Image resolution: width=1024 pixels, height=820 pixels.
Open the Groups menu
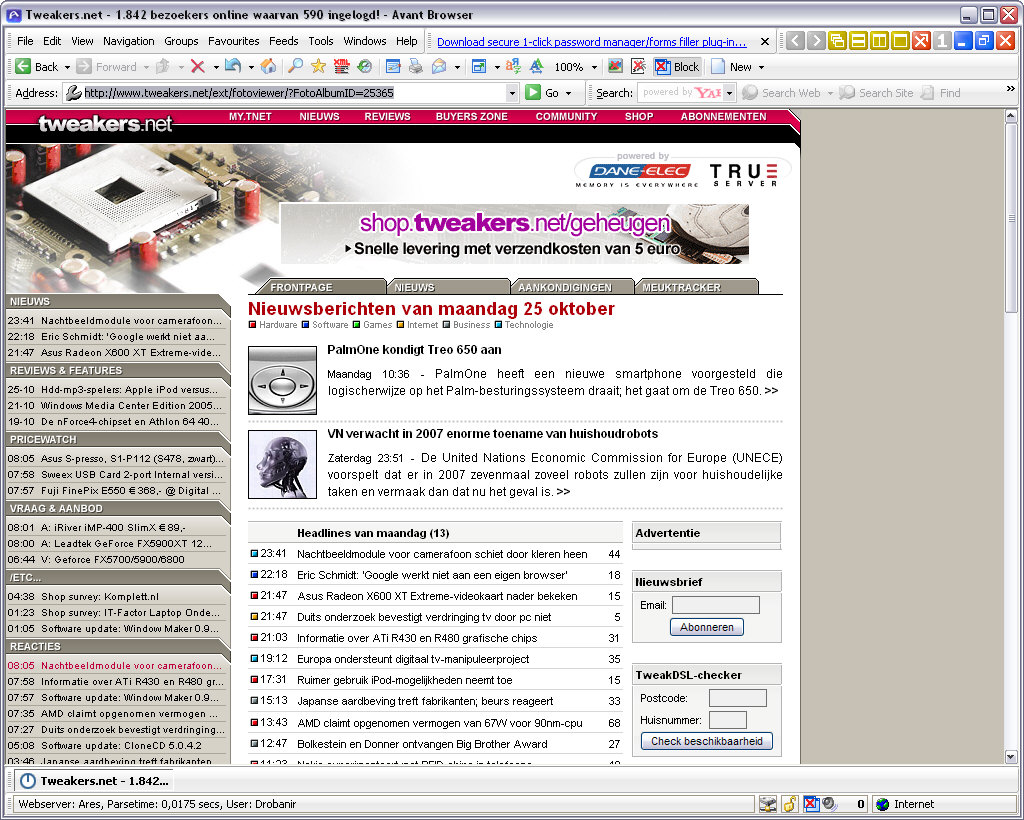[x=181, y=41]
